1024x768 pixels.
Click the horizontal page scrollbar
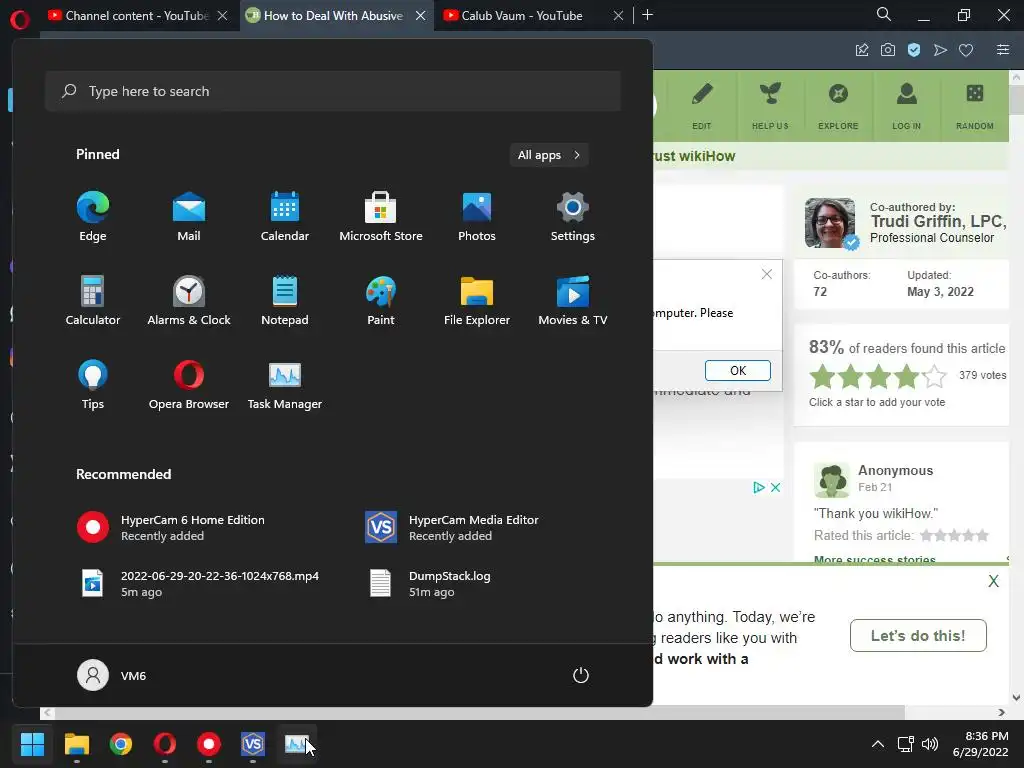[x=479, y=712]
